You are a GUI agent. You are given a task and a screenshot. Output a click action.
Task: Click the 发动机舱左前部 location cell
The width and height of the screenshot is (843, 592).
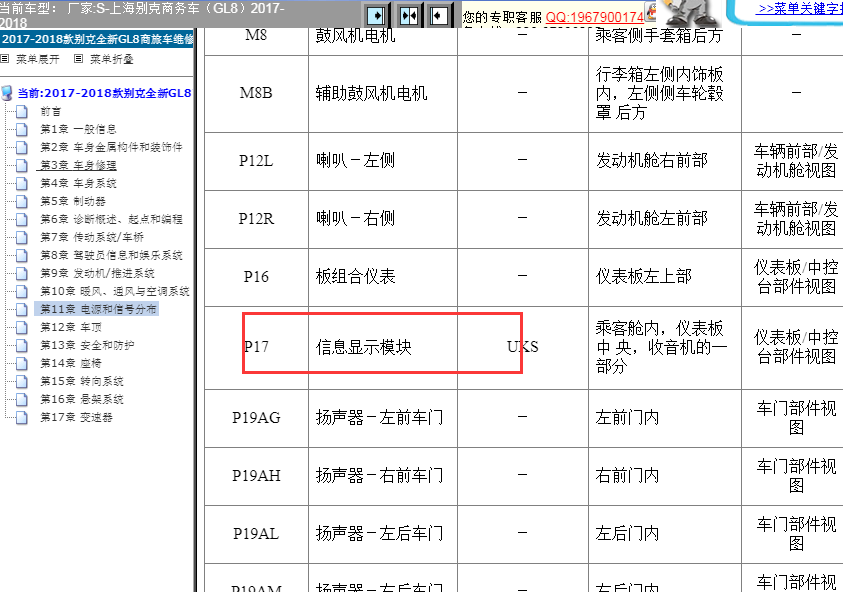[x=665, y=219]
